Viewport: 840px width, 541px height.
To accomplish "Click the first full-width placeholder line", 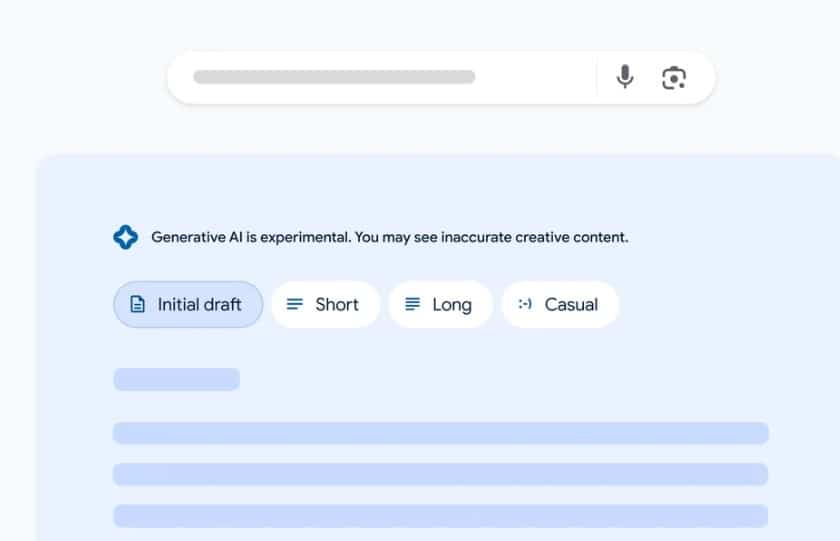I will (x=440, y=433).
